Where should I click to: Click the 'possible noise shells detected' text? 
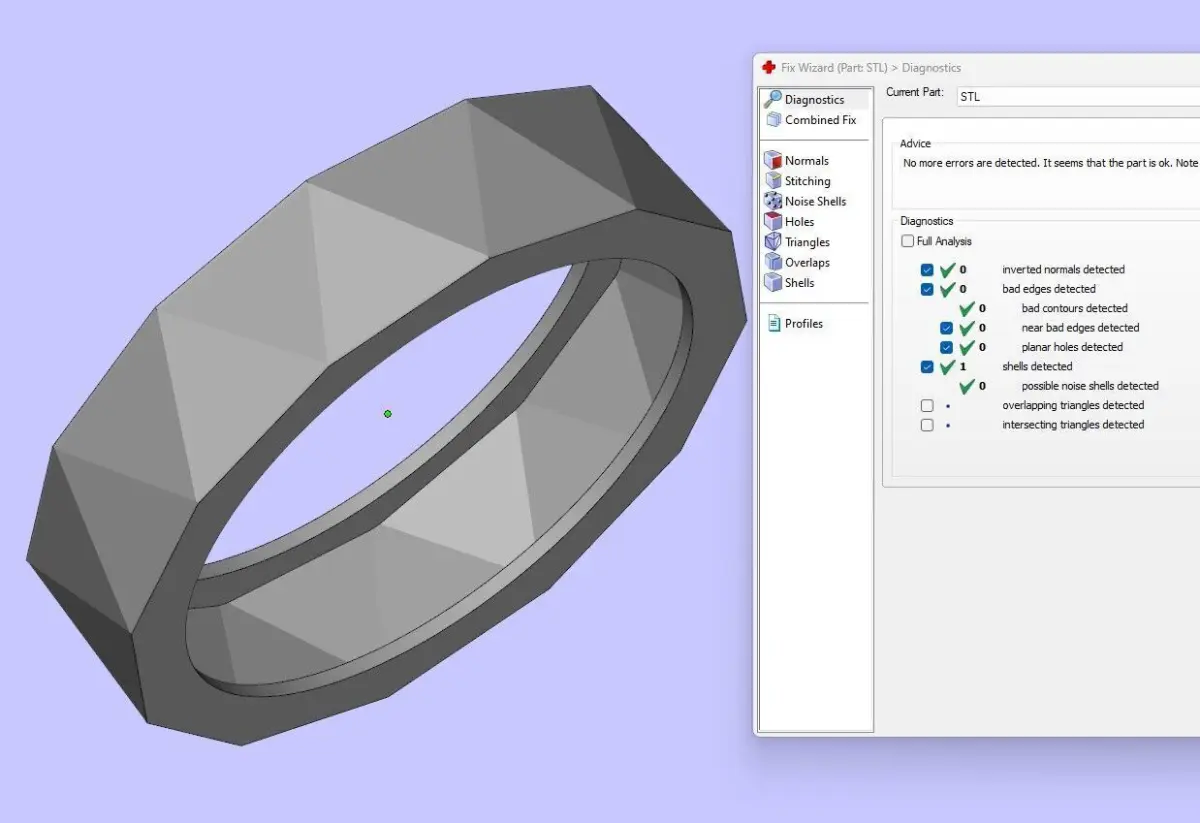(1090, 386)
